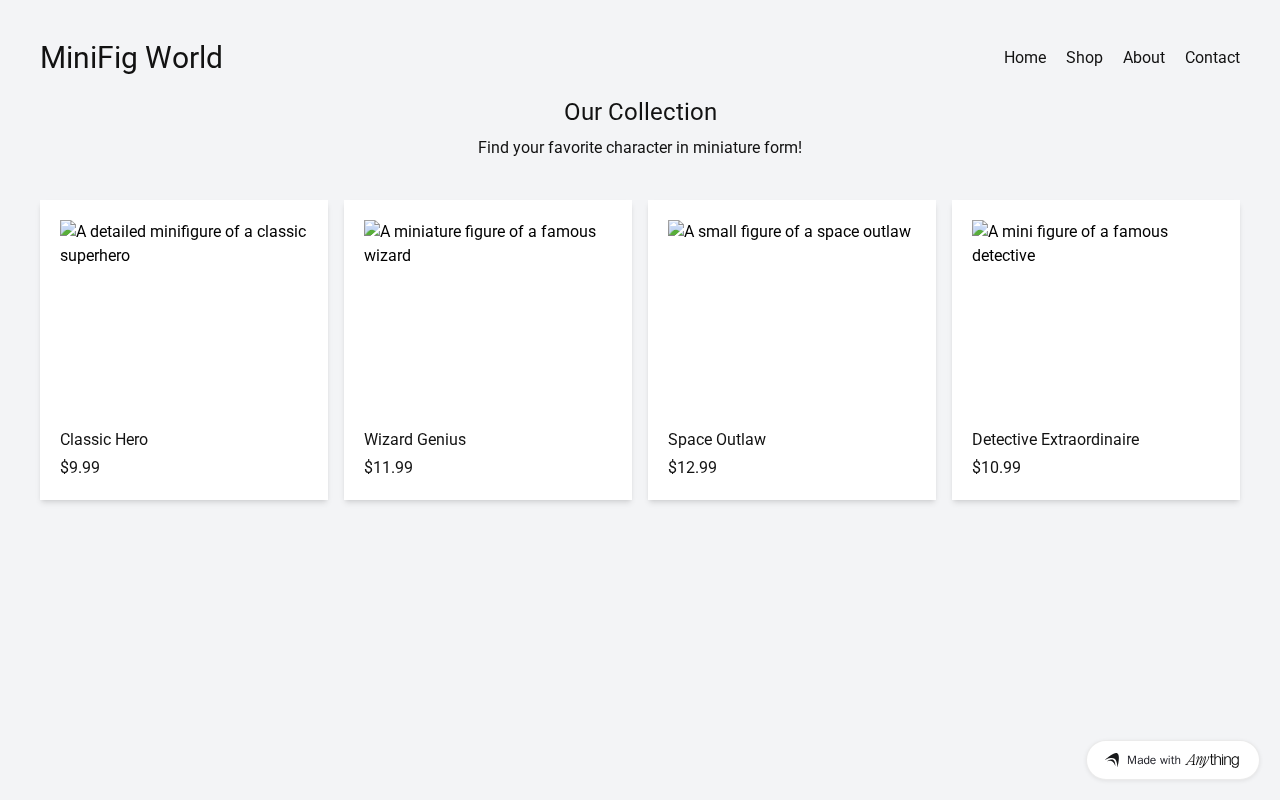Go to the Home page

click(1024, 58)
